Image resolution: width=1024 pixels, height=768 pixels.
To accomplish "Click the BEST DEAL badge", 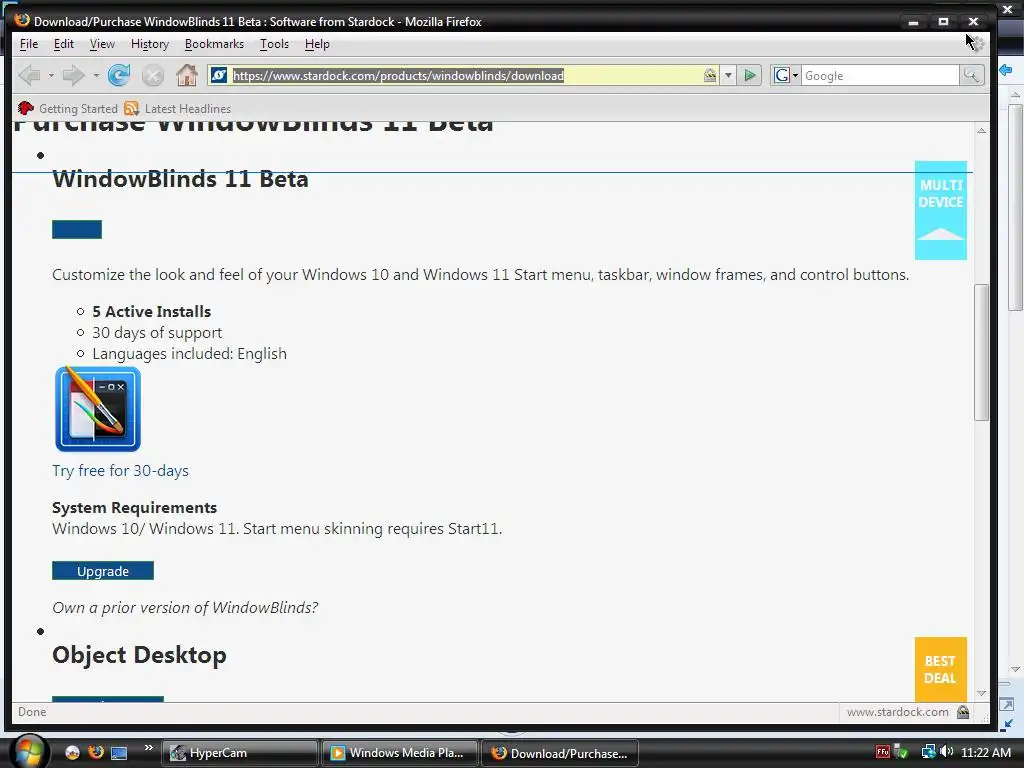I will tap(940, 669).
